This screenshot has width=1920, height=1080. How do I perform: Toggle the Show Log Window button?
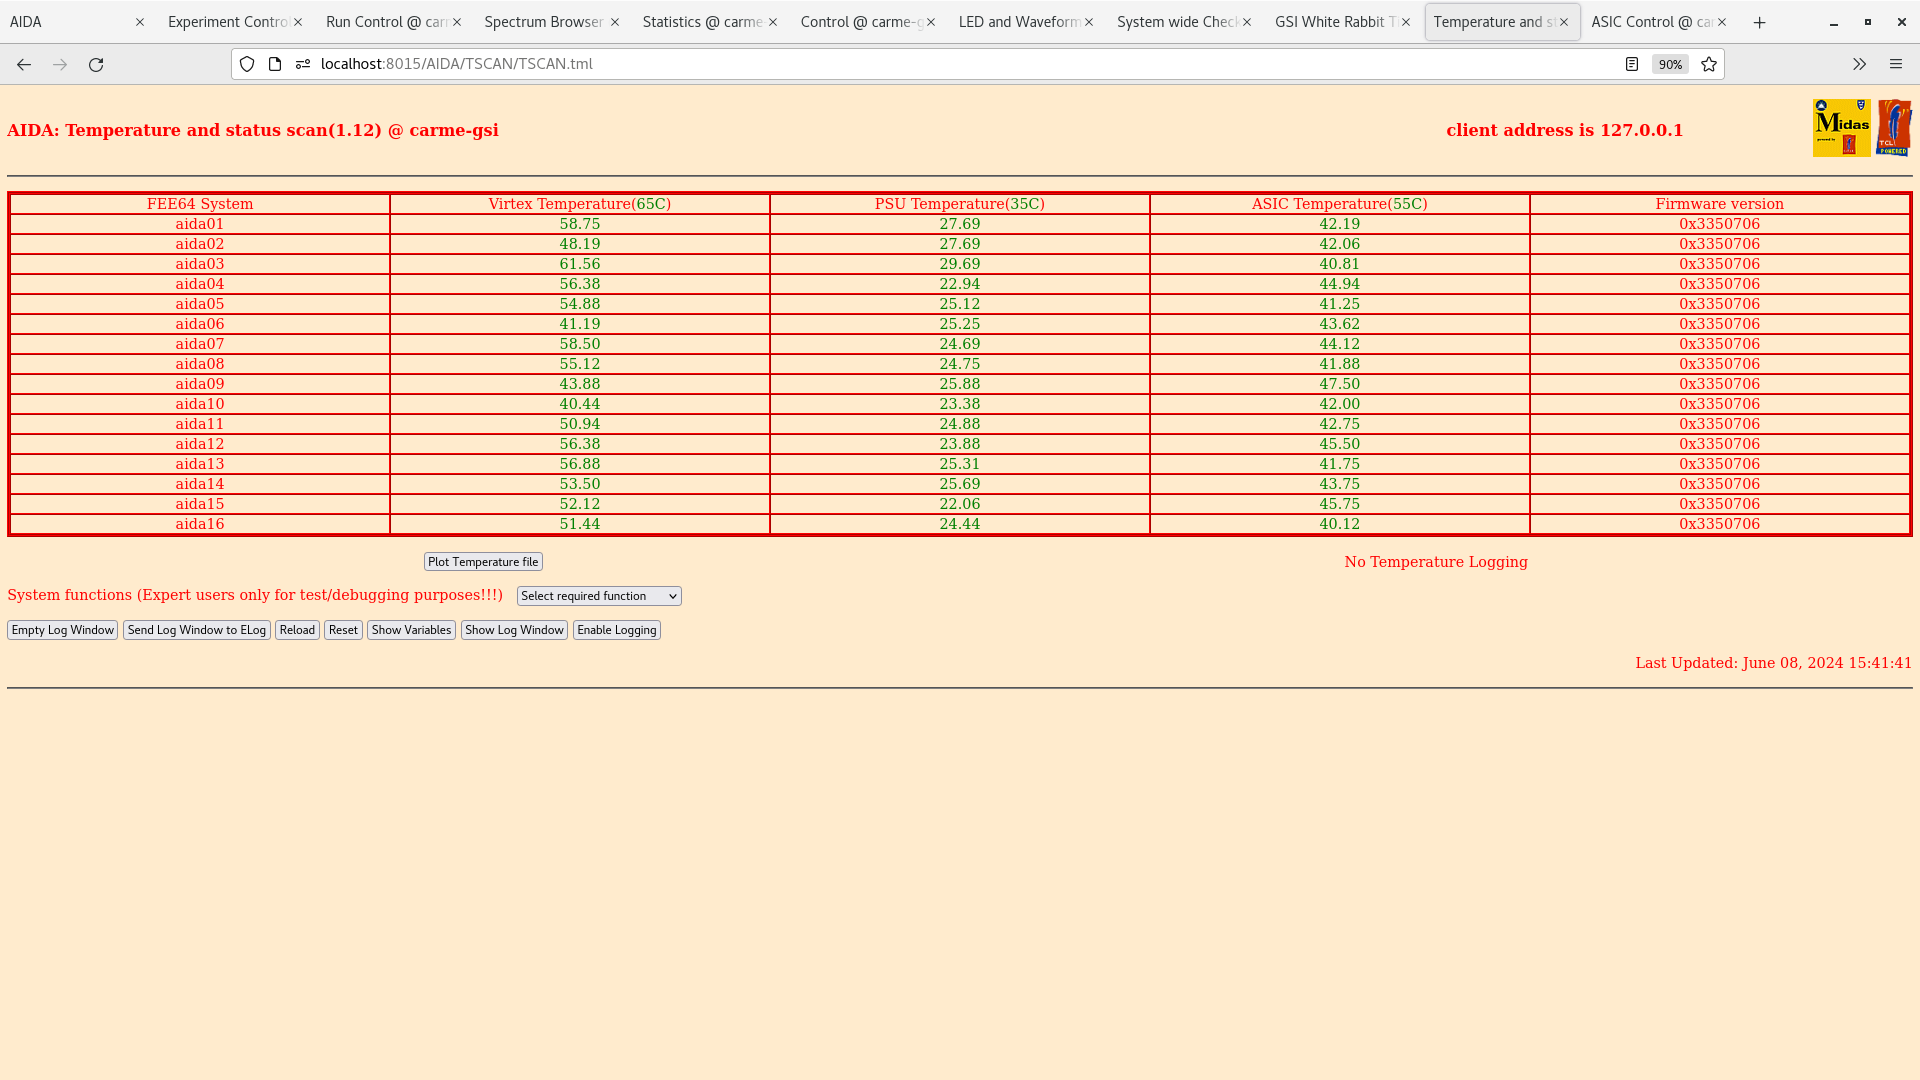513,629
